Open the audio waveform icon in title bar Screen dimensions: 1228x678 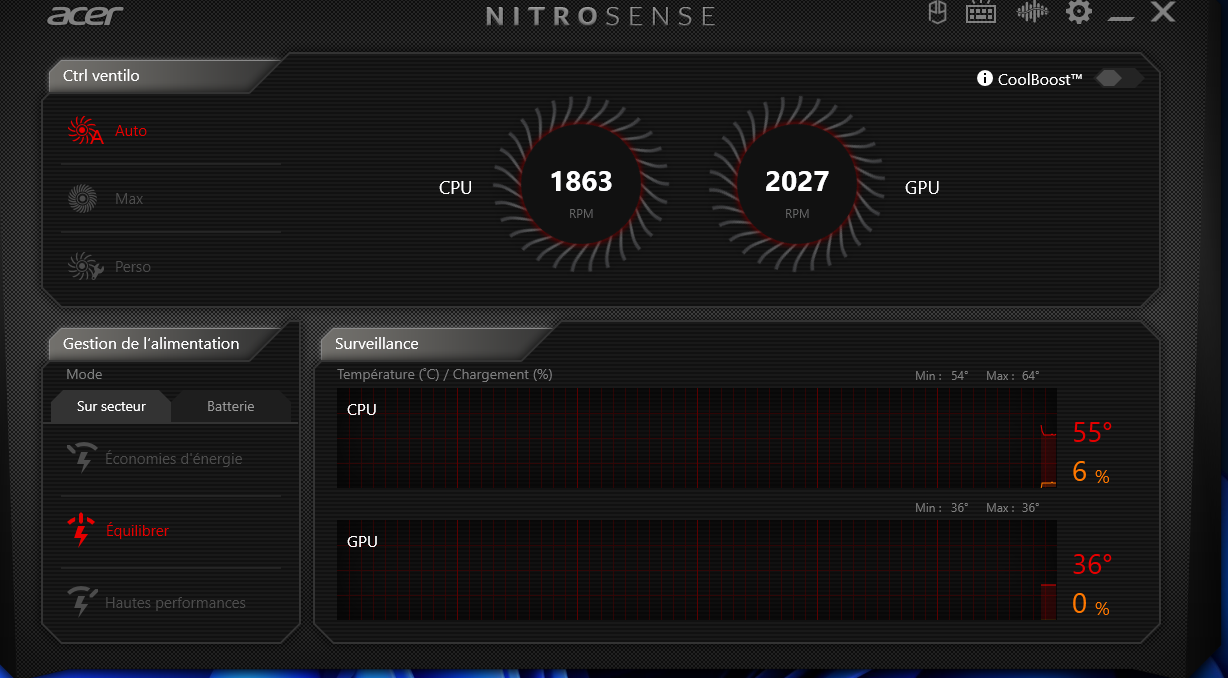pyautogui.click(x=1032, y=12)
